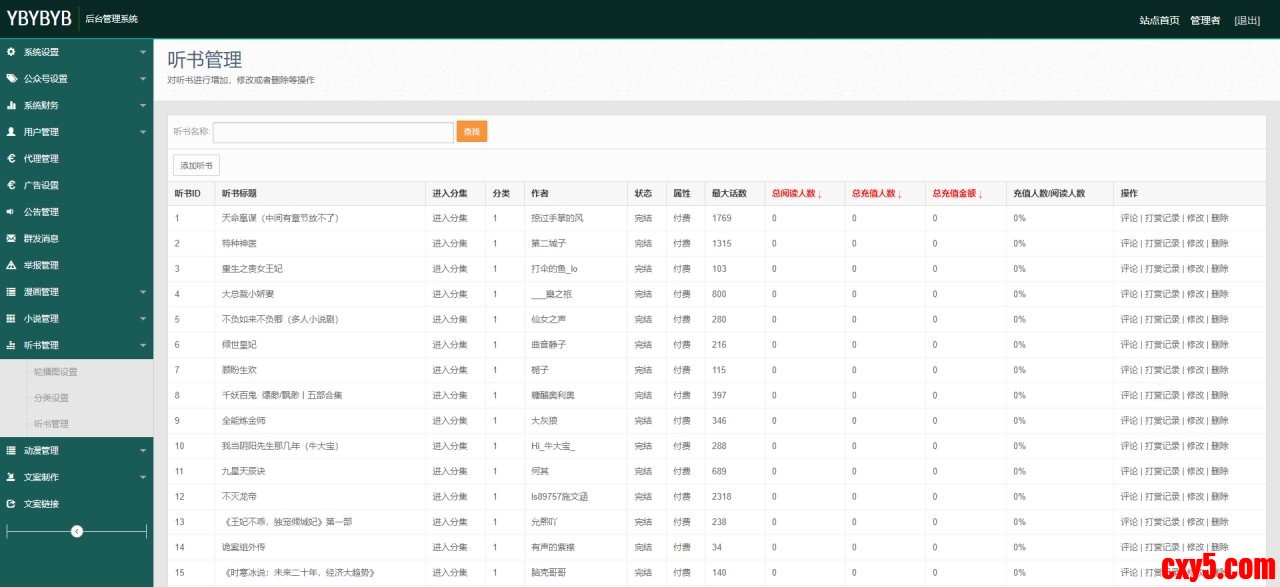
Task: Collapse the 听书管理 sidebar arrow
Action: 142,345
